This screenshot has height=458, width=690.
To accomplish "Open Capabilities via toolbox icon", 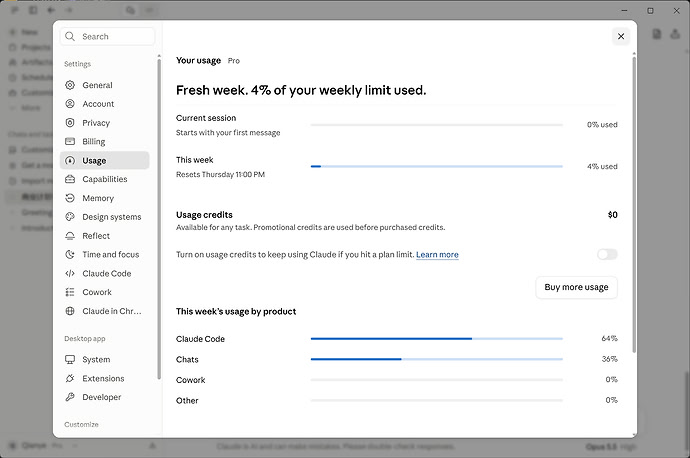I will tap(70, 179).
